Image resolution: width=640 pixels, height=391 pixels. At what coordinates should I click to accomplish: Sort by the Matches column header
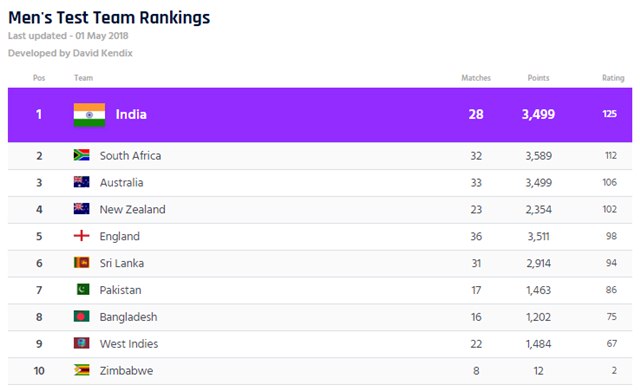click(x=476, y=78)
